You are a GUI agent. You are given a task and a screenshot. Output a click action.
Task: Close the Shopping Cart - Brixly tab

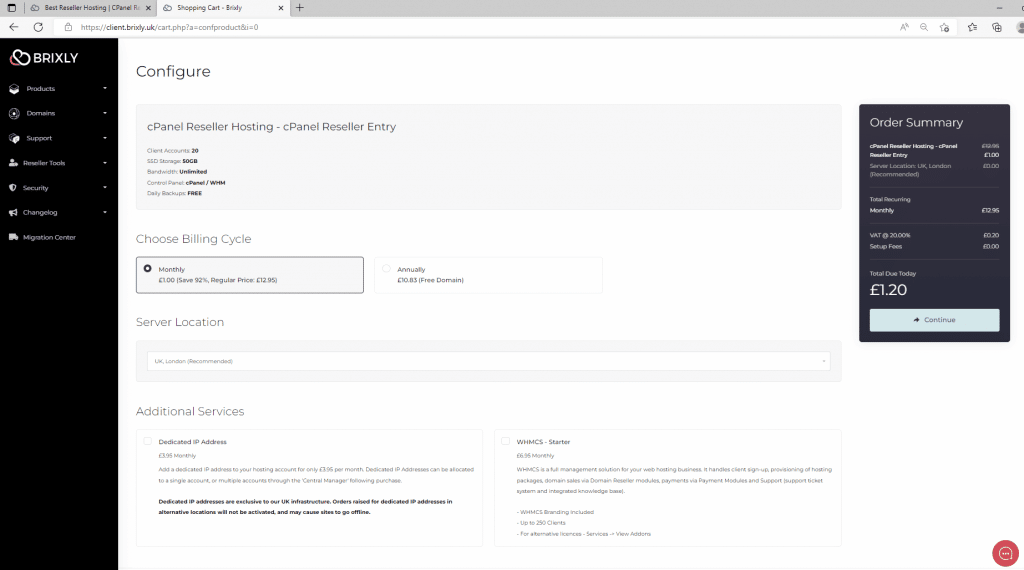pos(281,8)
